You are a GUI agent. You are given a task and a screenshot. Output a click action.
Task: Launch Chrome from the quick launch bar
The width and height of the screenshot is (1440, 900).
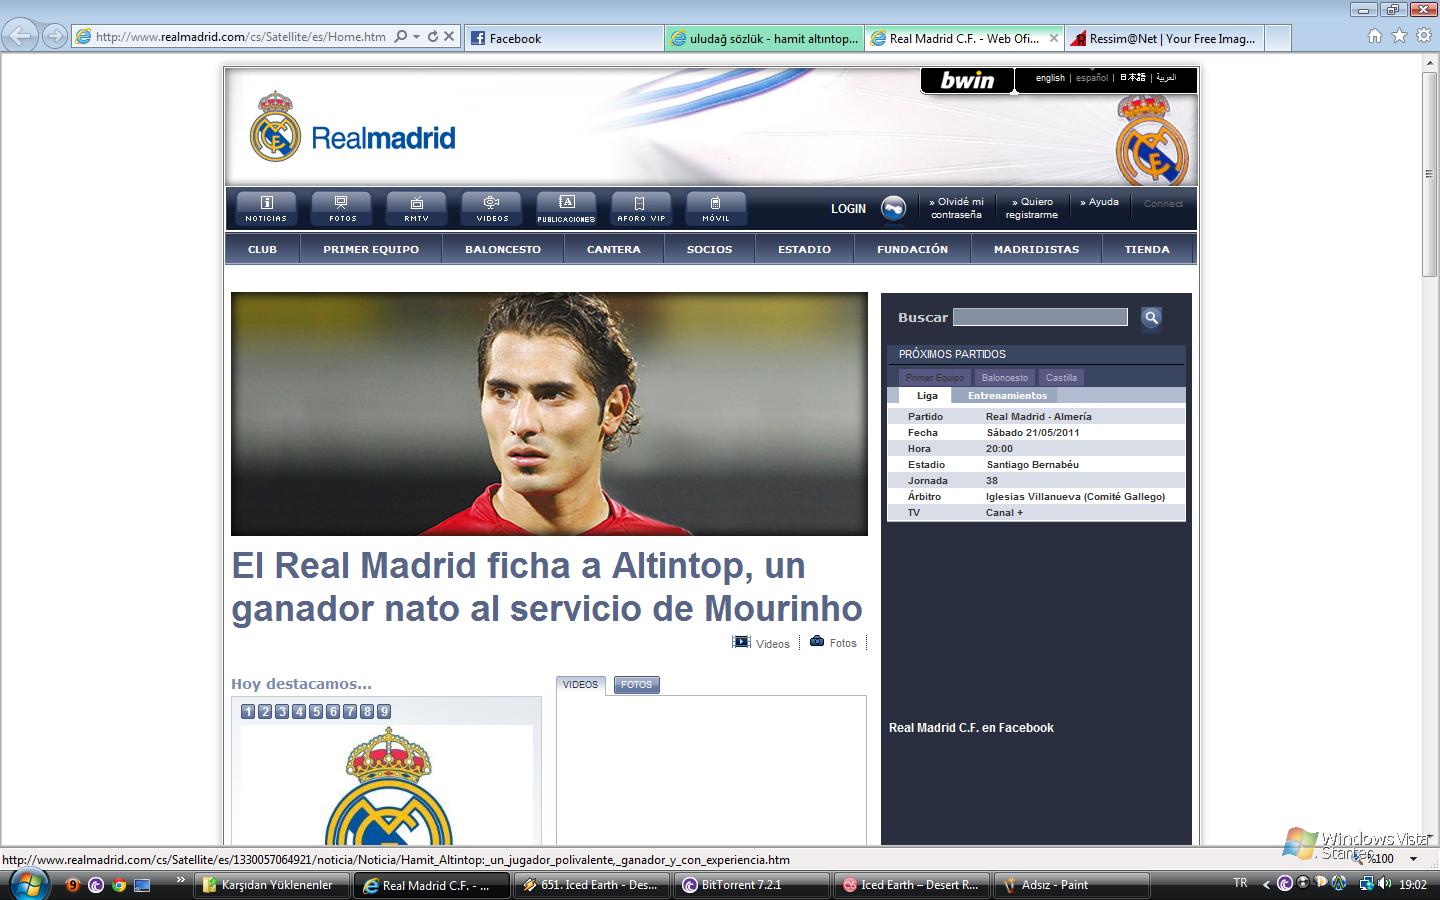point(119,885)
